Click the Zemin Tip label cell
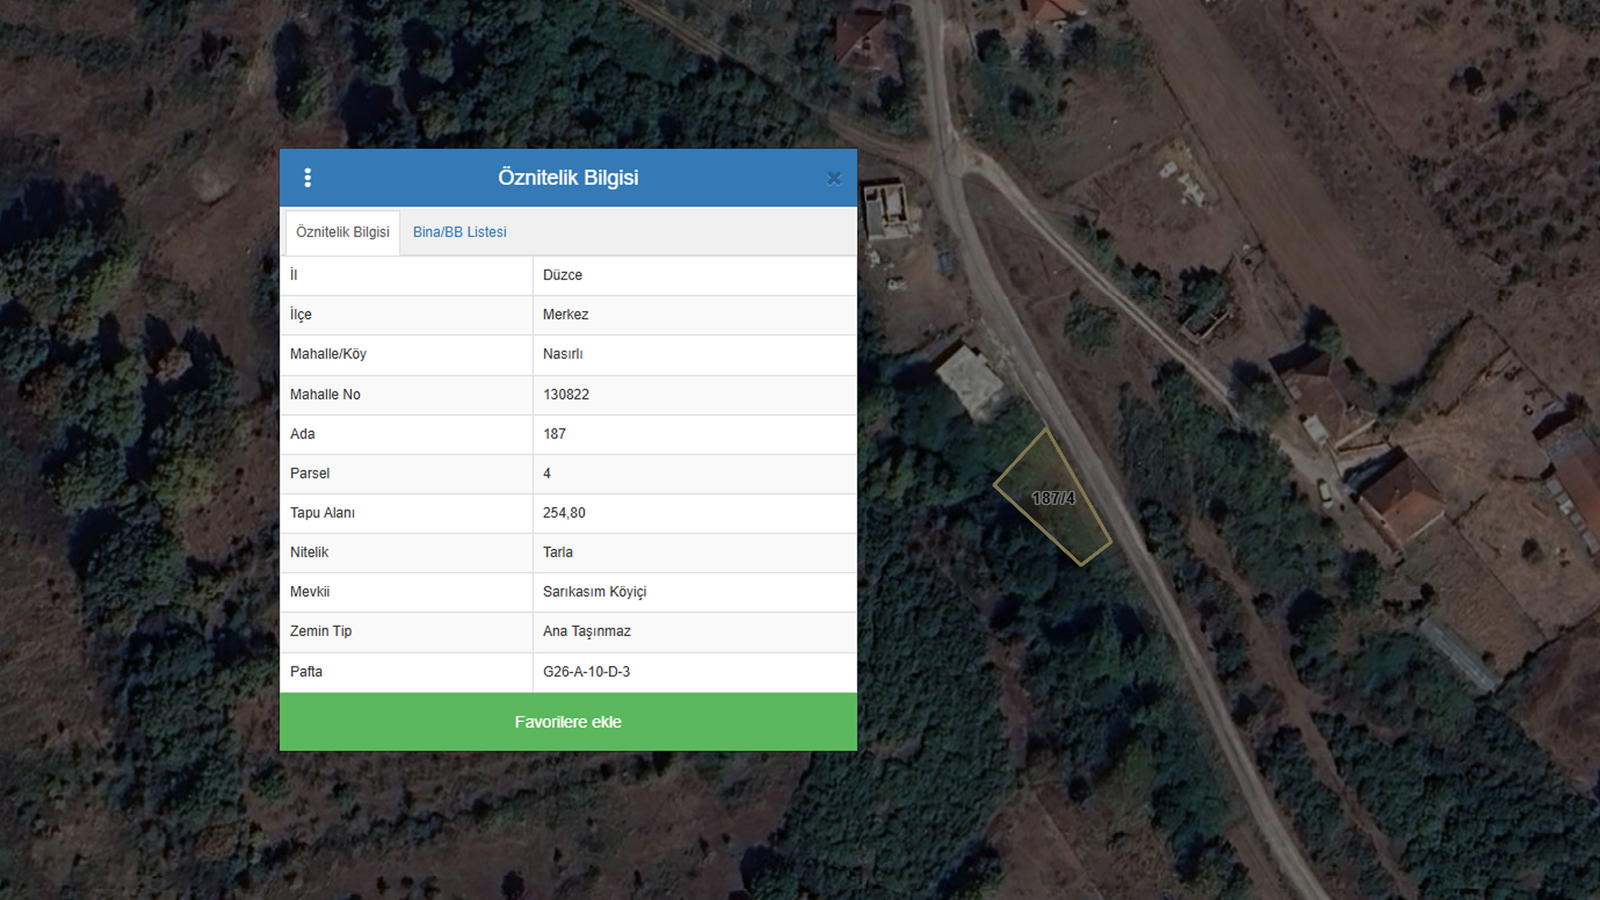1600x900 pixels. [x=321, y=631]
